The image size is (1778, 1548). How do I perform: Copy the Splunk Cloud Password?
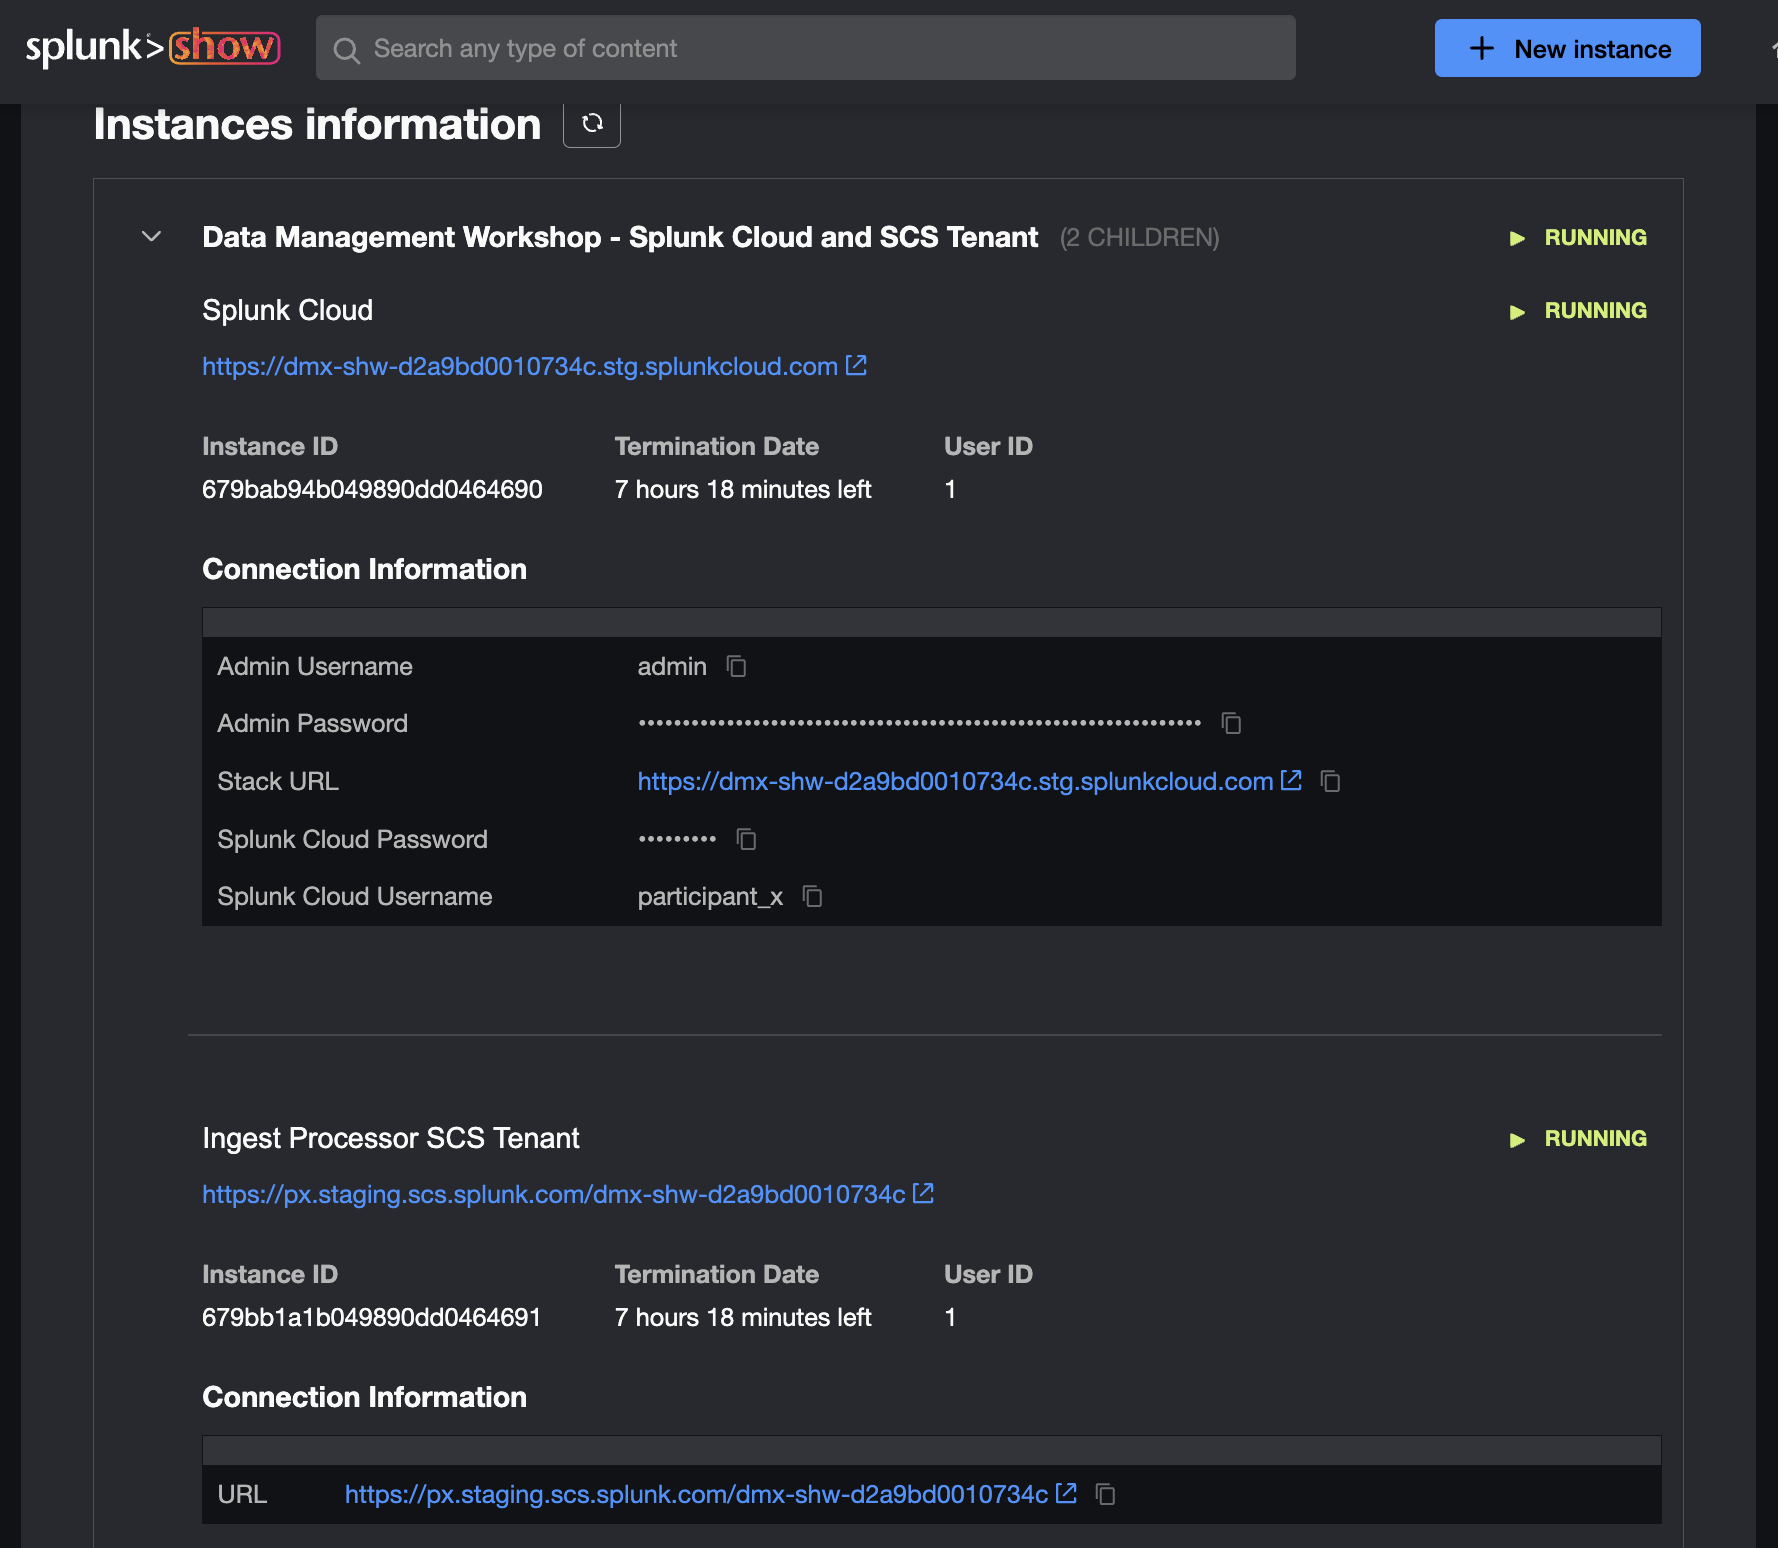point(745,839)
